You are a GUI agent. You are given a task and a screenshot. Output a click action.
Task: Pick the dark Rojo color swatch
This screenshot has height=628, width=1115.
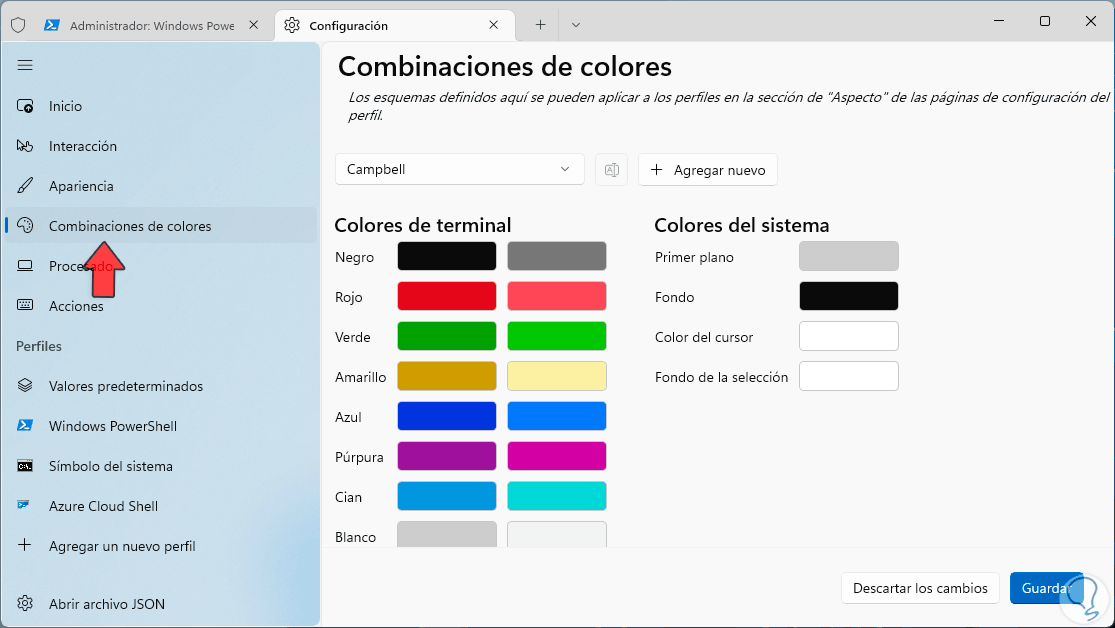tap(447, 296)
